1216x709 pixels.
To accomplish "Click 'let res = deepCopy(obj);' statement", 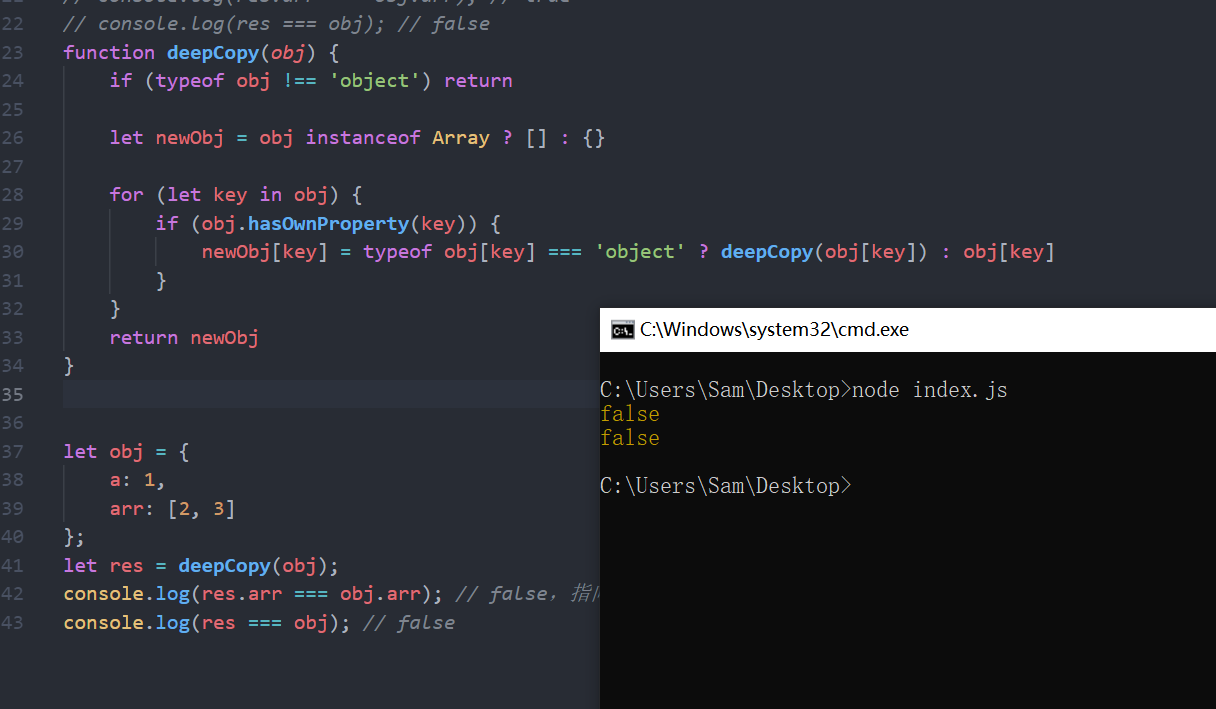I will click(201, 566).
